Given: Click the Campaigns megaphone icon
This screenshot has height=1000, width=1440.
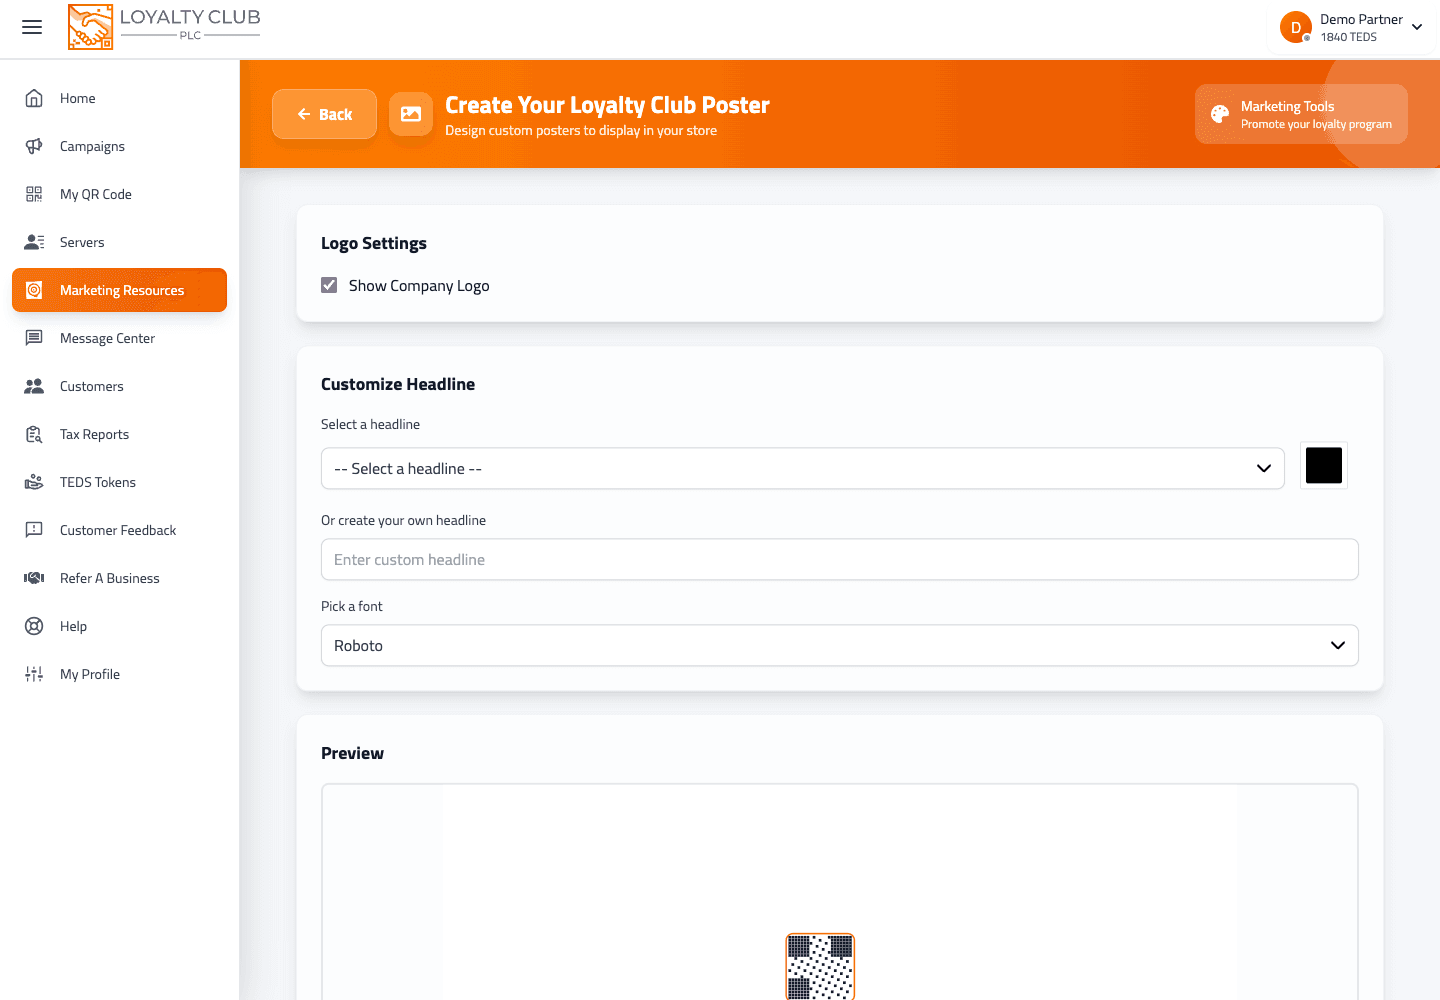Looking at the screenshot, I should (x=34, y=146).
